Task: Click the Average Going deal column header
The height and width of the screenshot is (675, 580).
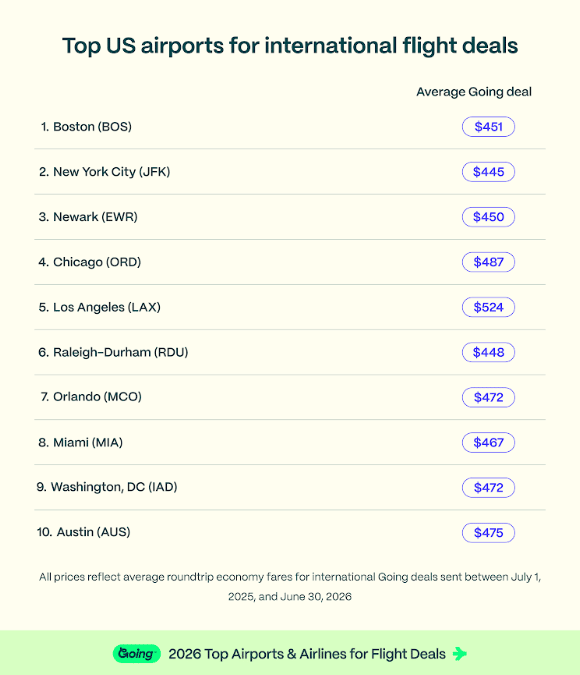Action: [474, 92]
